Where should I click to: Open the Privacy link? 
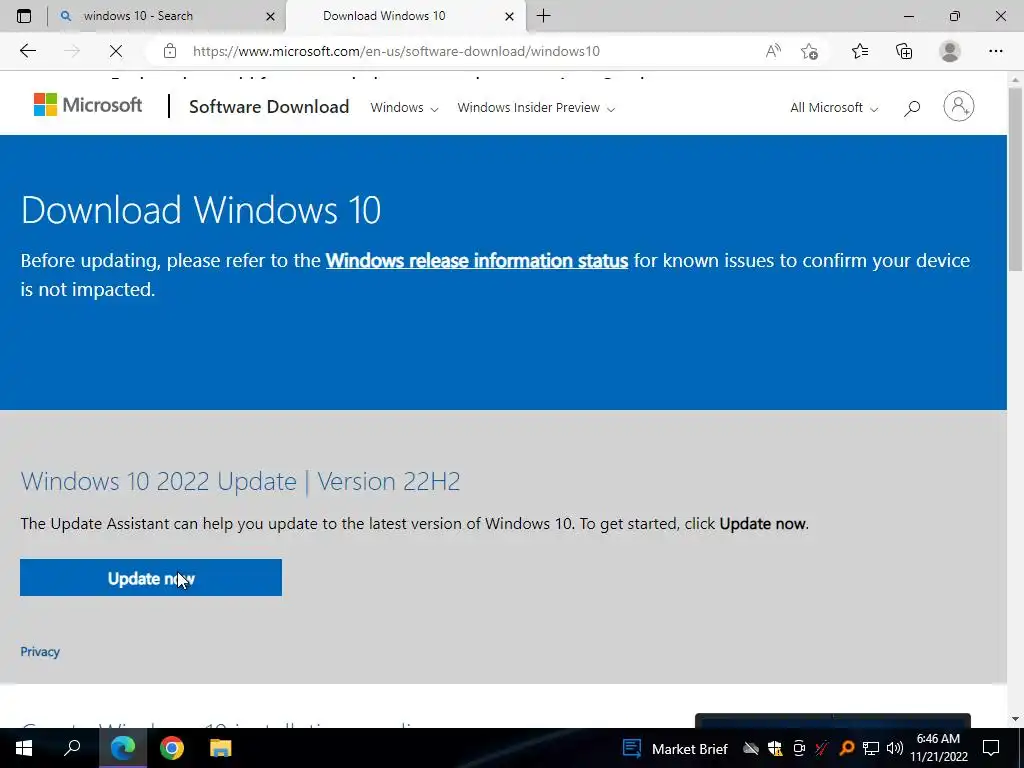40,652
